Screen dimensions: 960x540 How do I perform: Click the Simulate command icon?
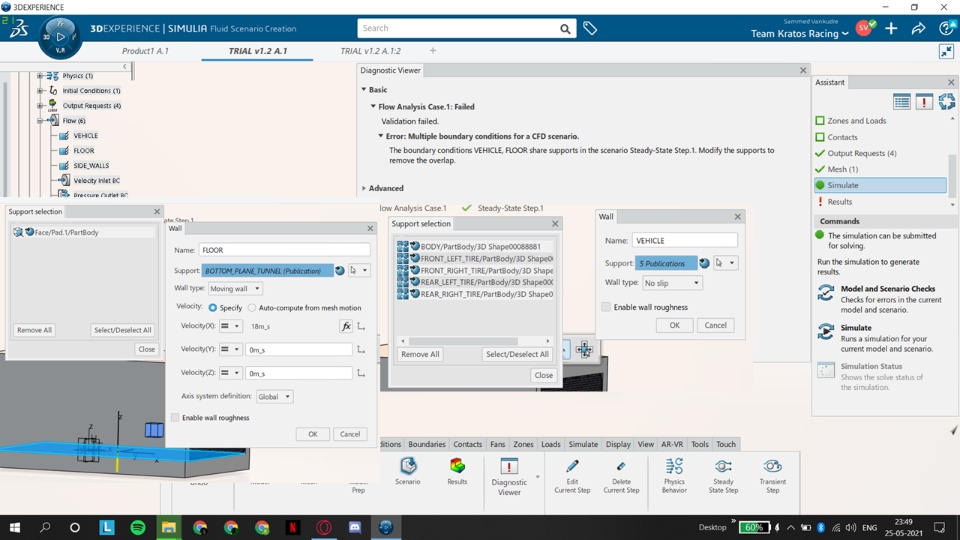point(825,332)
